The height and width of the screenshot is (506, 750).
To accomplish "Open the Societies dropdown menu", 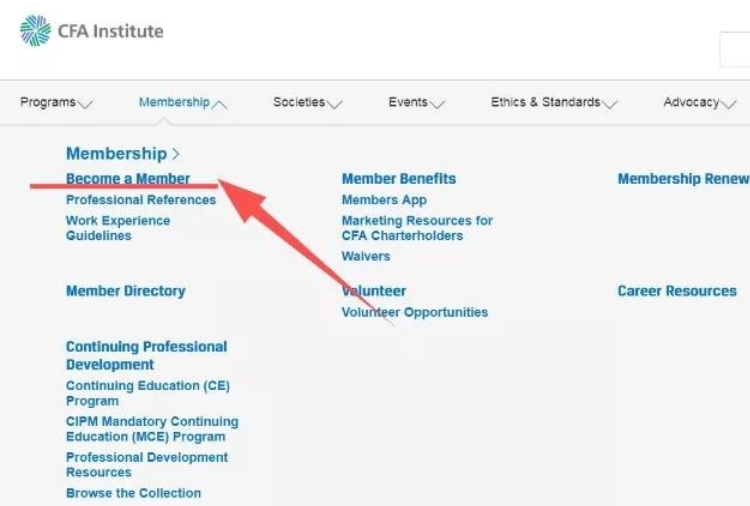I will [307, 102].
